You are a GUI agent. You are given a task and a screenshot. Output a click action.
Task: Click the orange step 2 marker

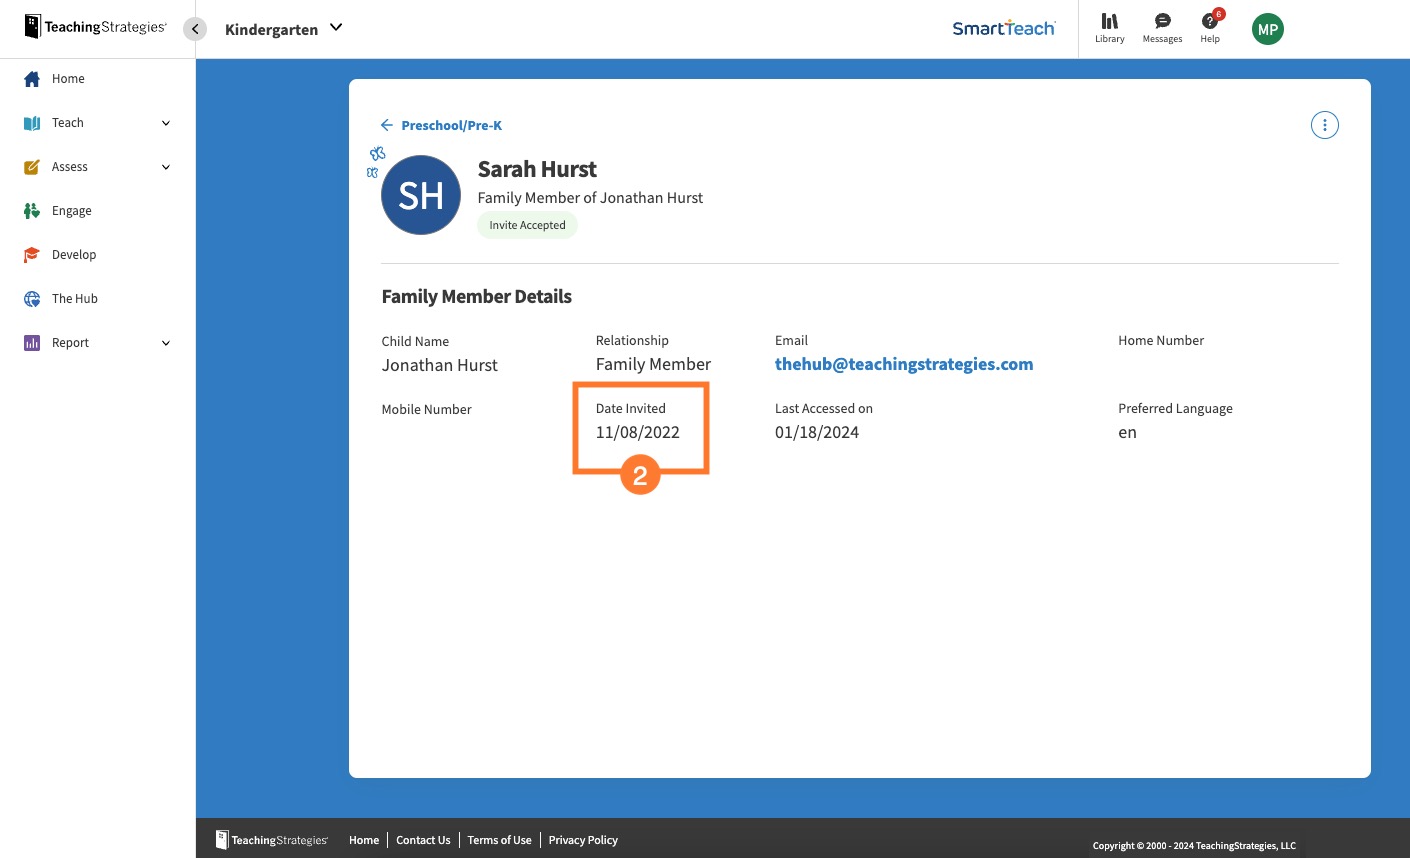click(x=640, y=475)
